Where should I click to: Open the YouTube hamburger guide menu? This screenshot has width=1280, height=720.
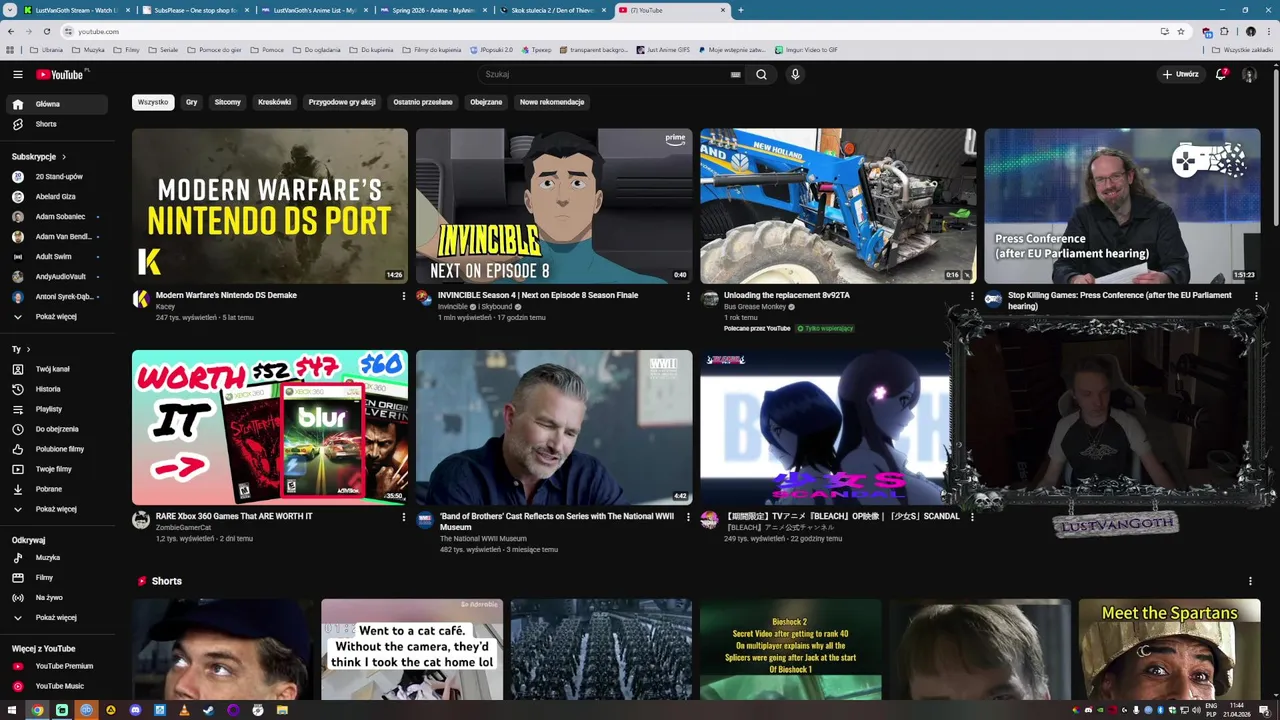tap(18, 74)
